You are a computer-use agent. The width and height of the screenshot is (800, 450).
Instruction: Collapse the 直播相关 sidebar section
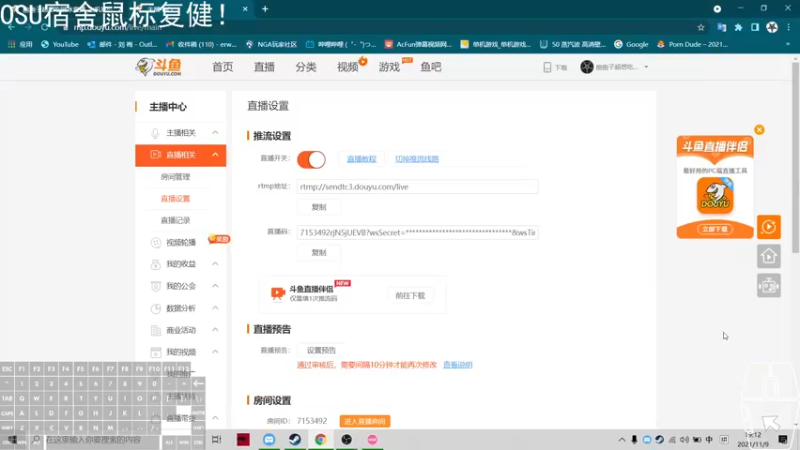(215, 155)
